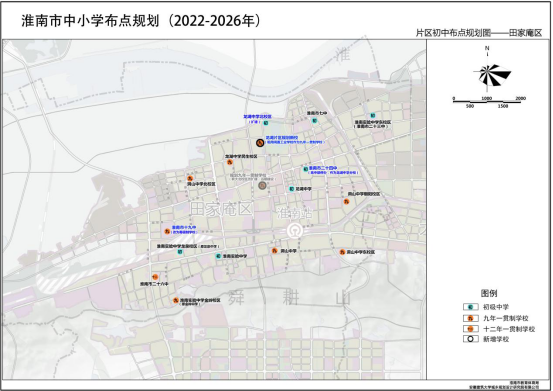Click the 十二年一贯制学校 legend symbol
This screenshot has width=553, height=391.
click(470, 329)
